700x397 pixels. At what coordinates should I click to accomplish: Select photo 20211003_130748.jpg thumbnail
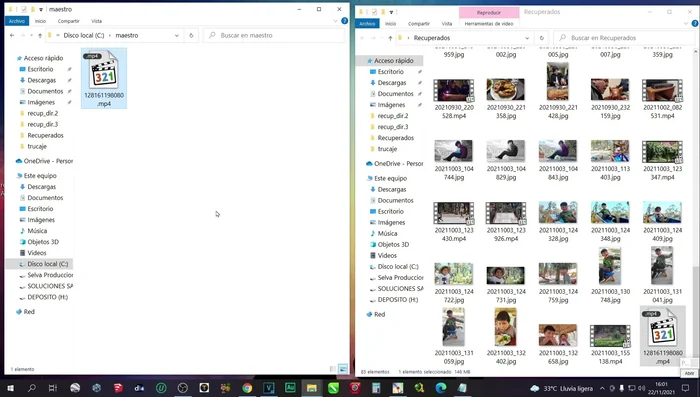point(610,265)
